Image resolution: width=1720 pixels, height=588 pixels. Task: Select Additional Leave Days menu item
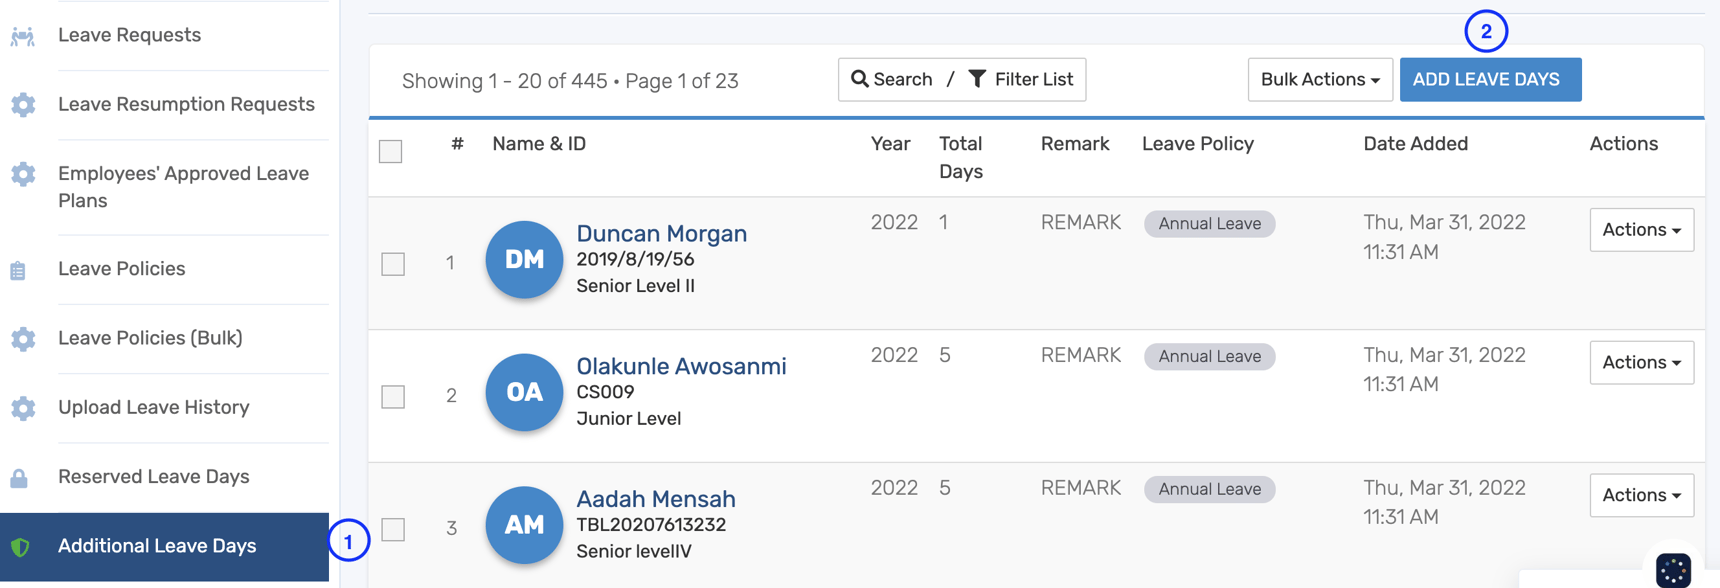(x=164, y=547)
